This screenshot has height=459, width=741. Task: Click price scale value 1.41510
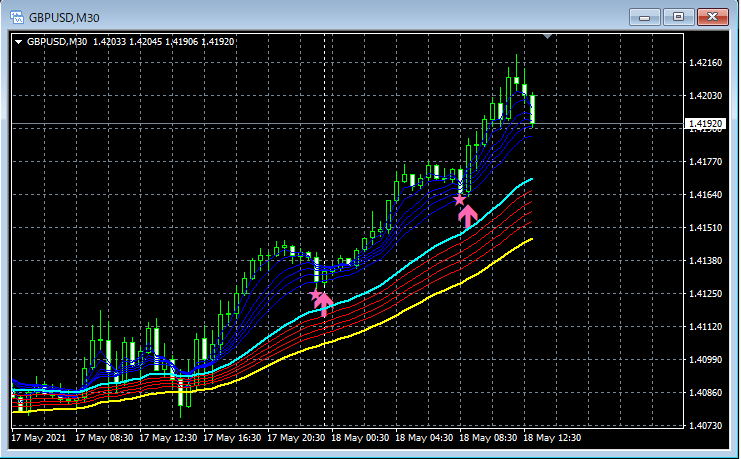point(706,227)
